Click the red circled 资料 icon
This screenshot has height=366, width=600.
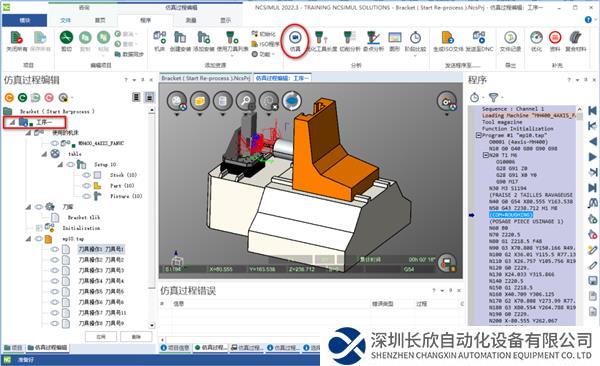tap(555, 38)
